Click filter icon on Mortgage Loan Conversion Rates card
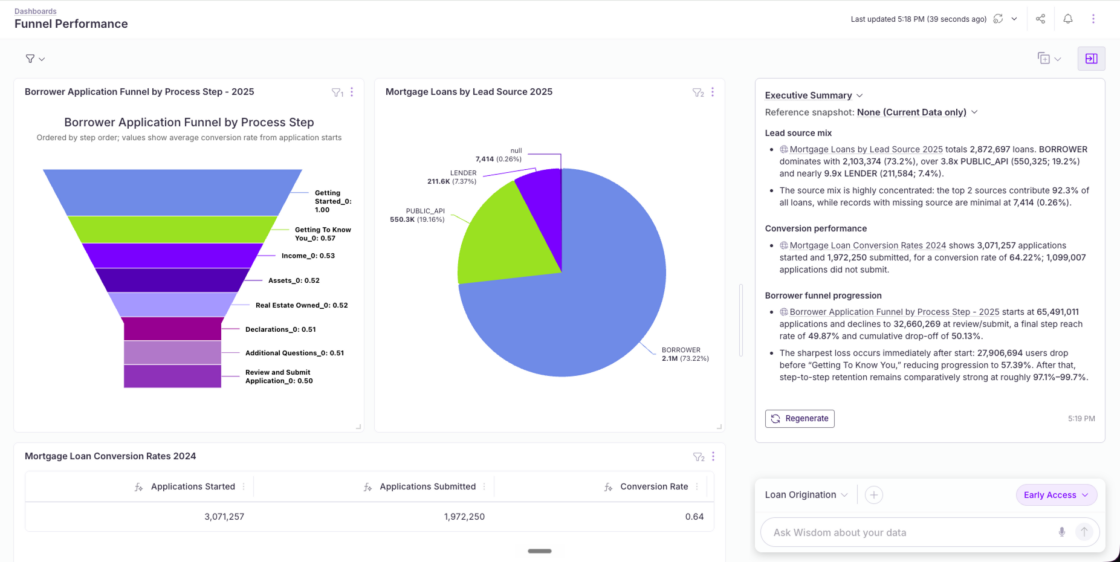The width and height of the screenshot is (1120, 562). click(x=699, y=456)
